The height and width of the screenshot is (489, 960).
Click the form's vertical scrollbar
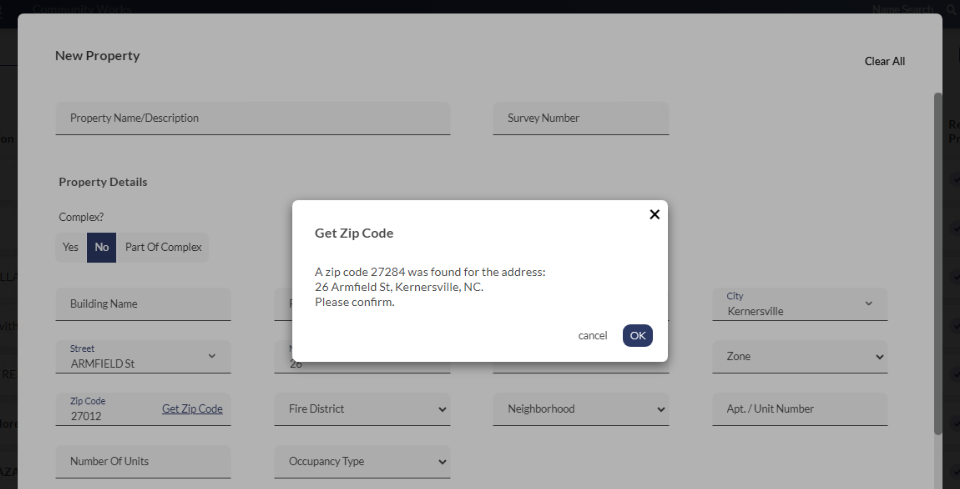(x=937, y=260)
